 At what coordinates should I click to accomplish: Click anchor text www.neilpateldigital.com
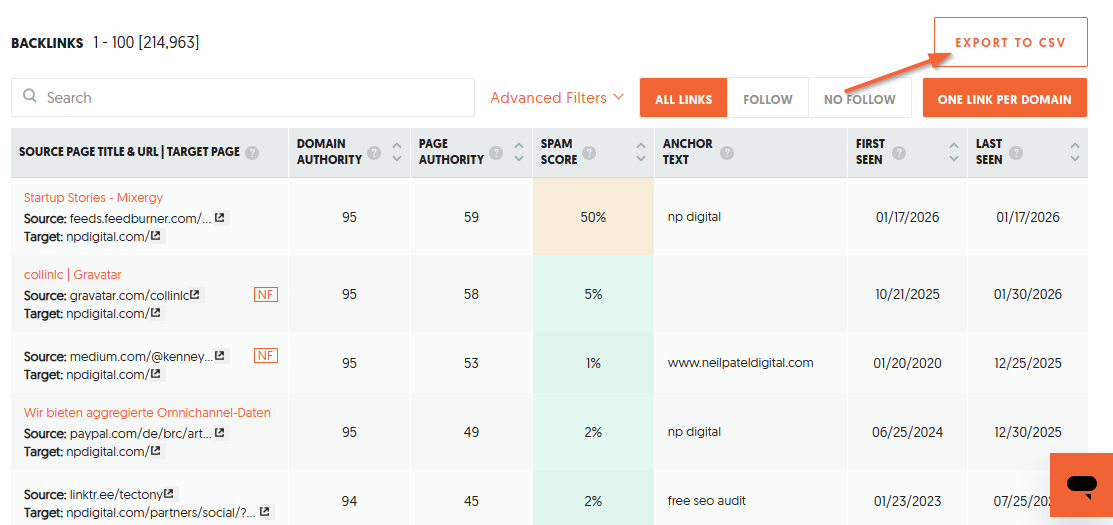click(740, 363)
